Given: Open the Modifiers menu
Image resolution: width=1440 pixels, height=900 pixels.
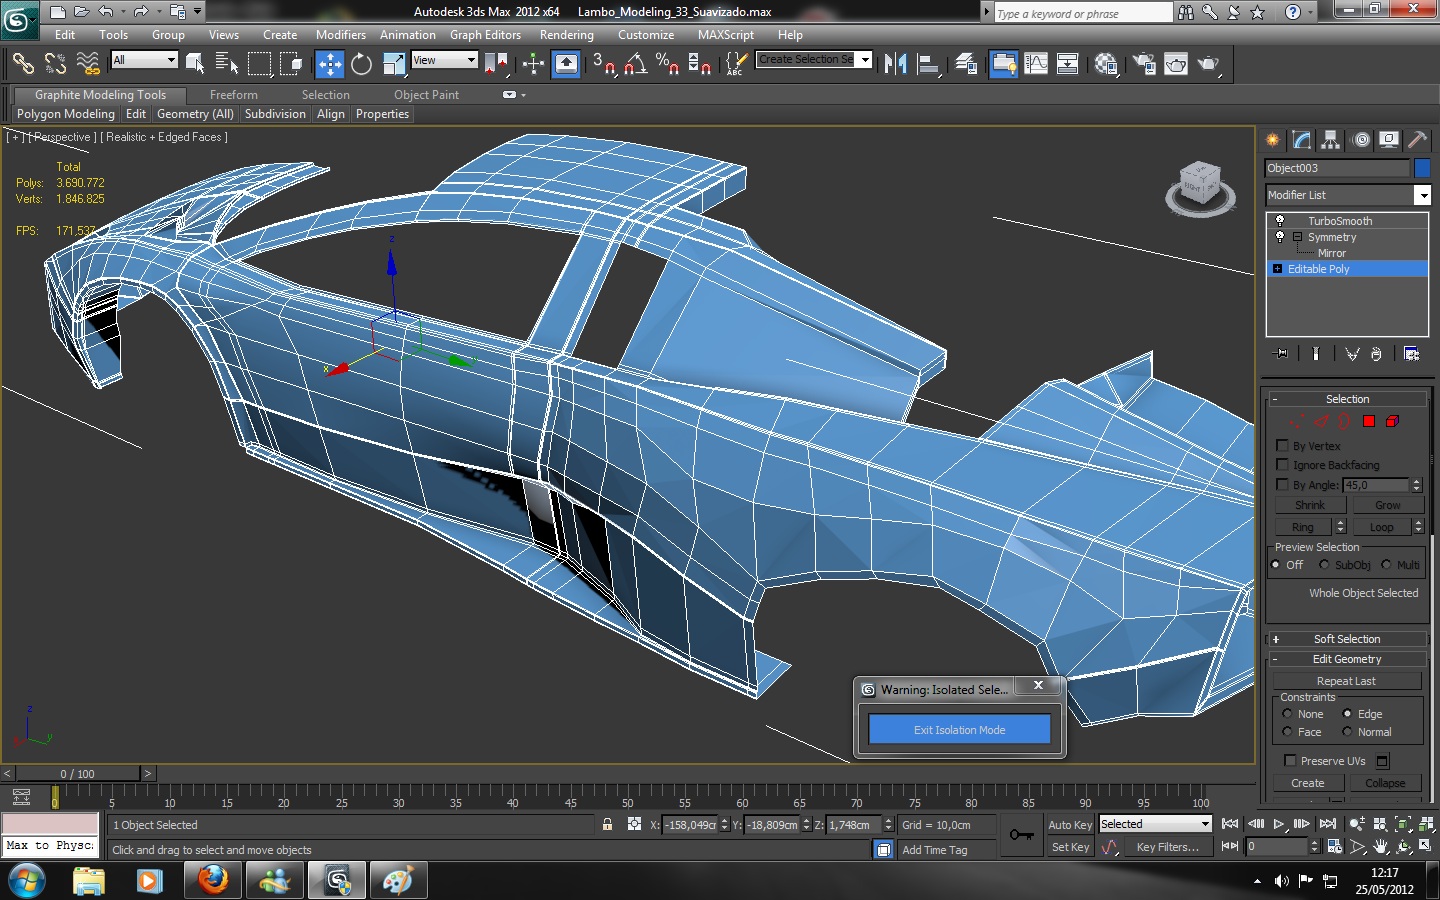Looking at the screenshot, I should pyautogui.click(x=340, y=34).
